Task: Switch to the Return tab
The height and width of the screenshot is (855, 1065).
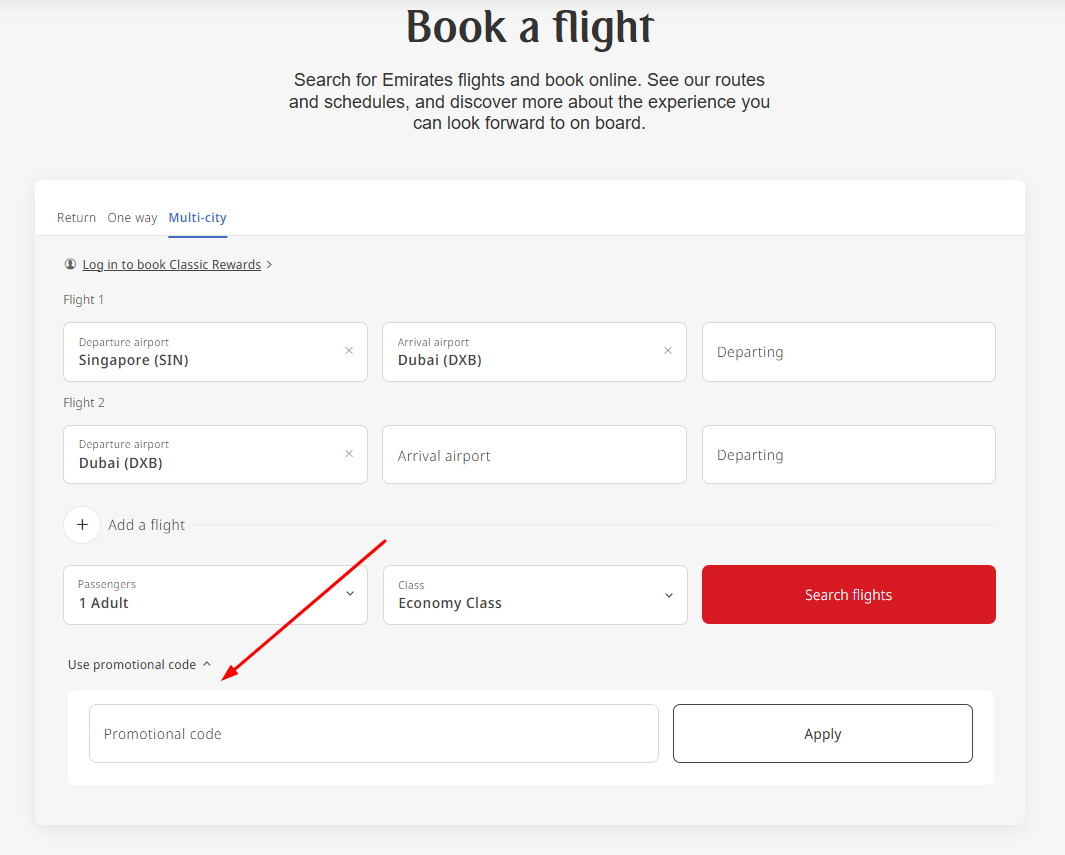Action: [76, 218]
